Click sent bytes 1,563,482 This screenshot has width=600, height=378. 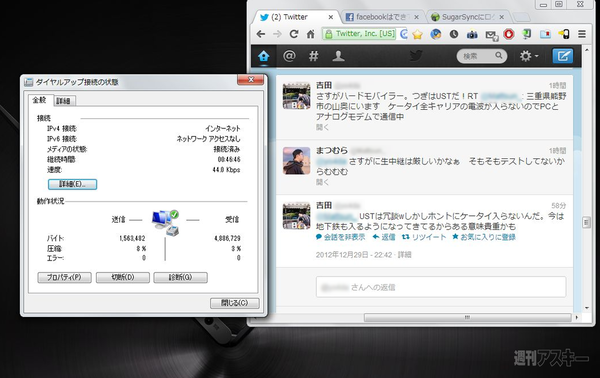[x=132, y=238]
